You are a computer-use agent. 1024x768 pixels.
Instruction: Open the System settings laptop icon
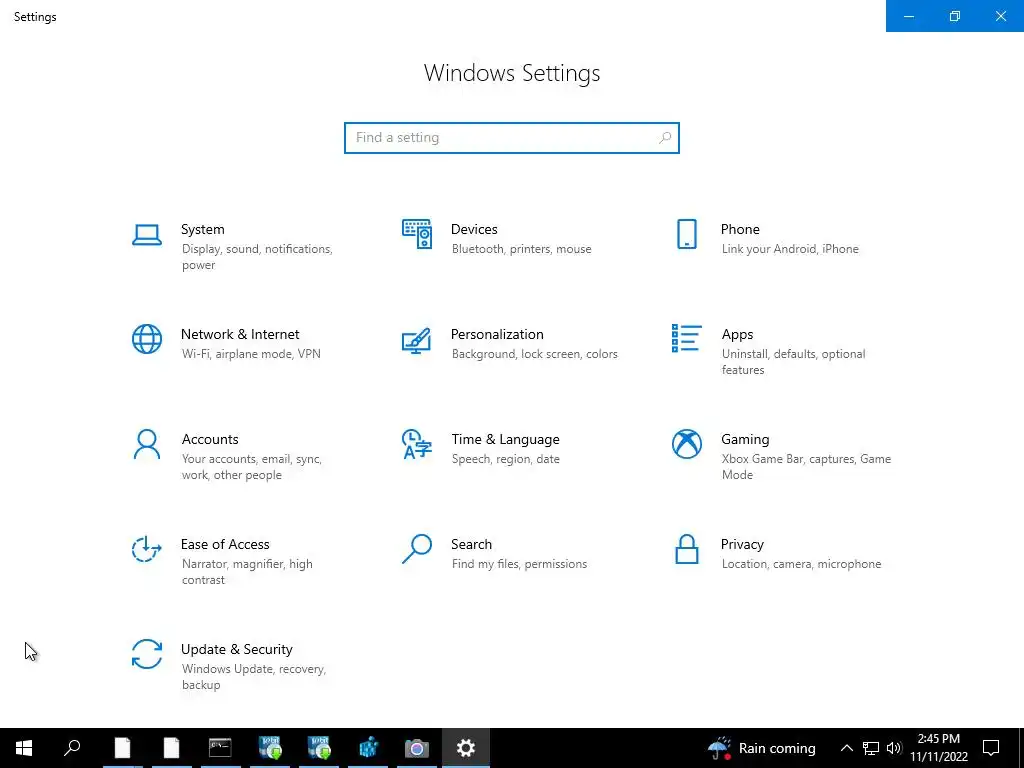[147, 235]
